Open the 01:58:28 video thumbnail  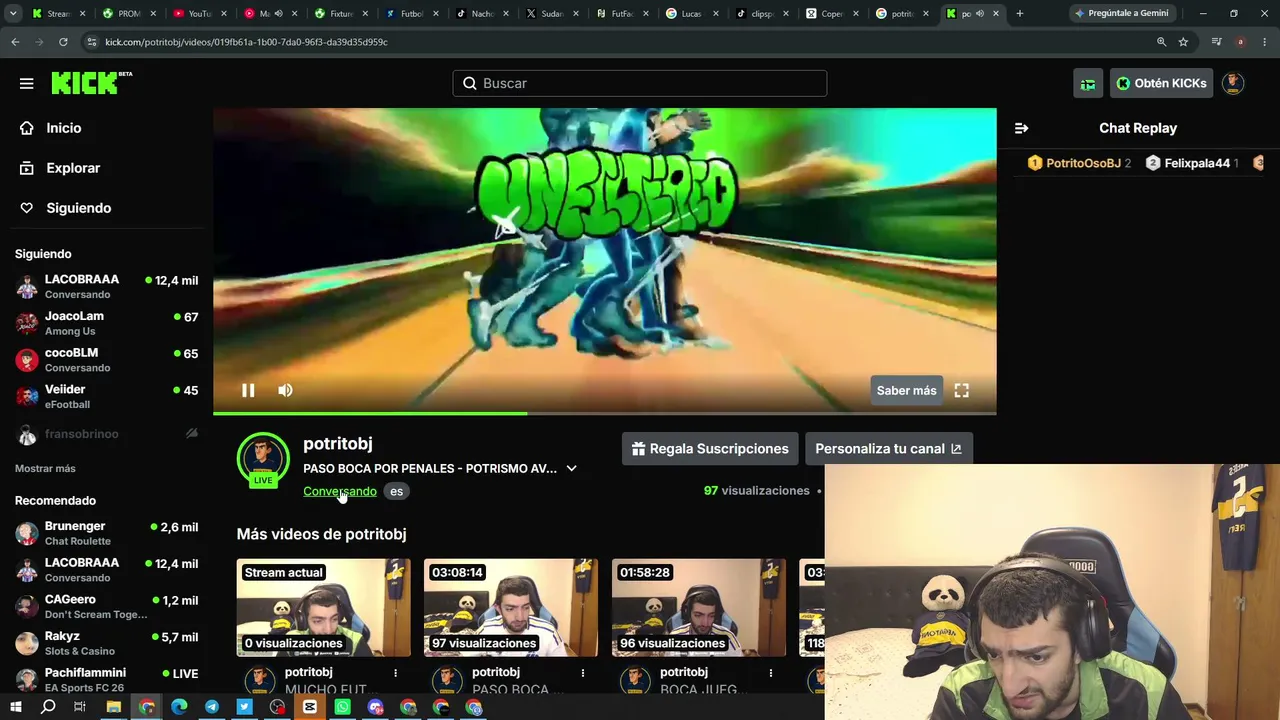[x=699, y=608]
